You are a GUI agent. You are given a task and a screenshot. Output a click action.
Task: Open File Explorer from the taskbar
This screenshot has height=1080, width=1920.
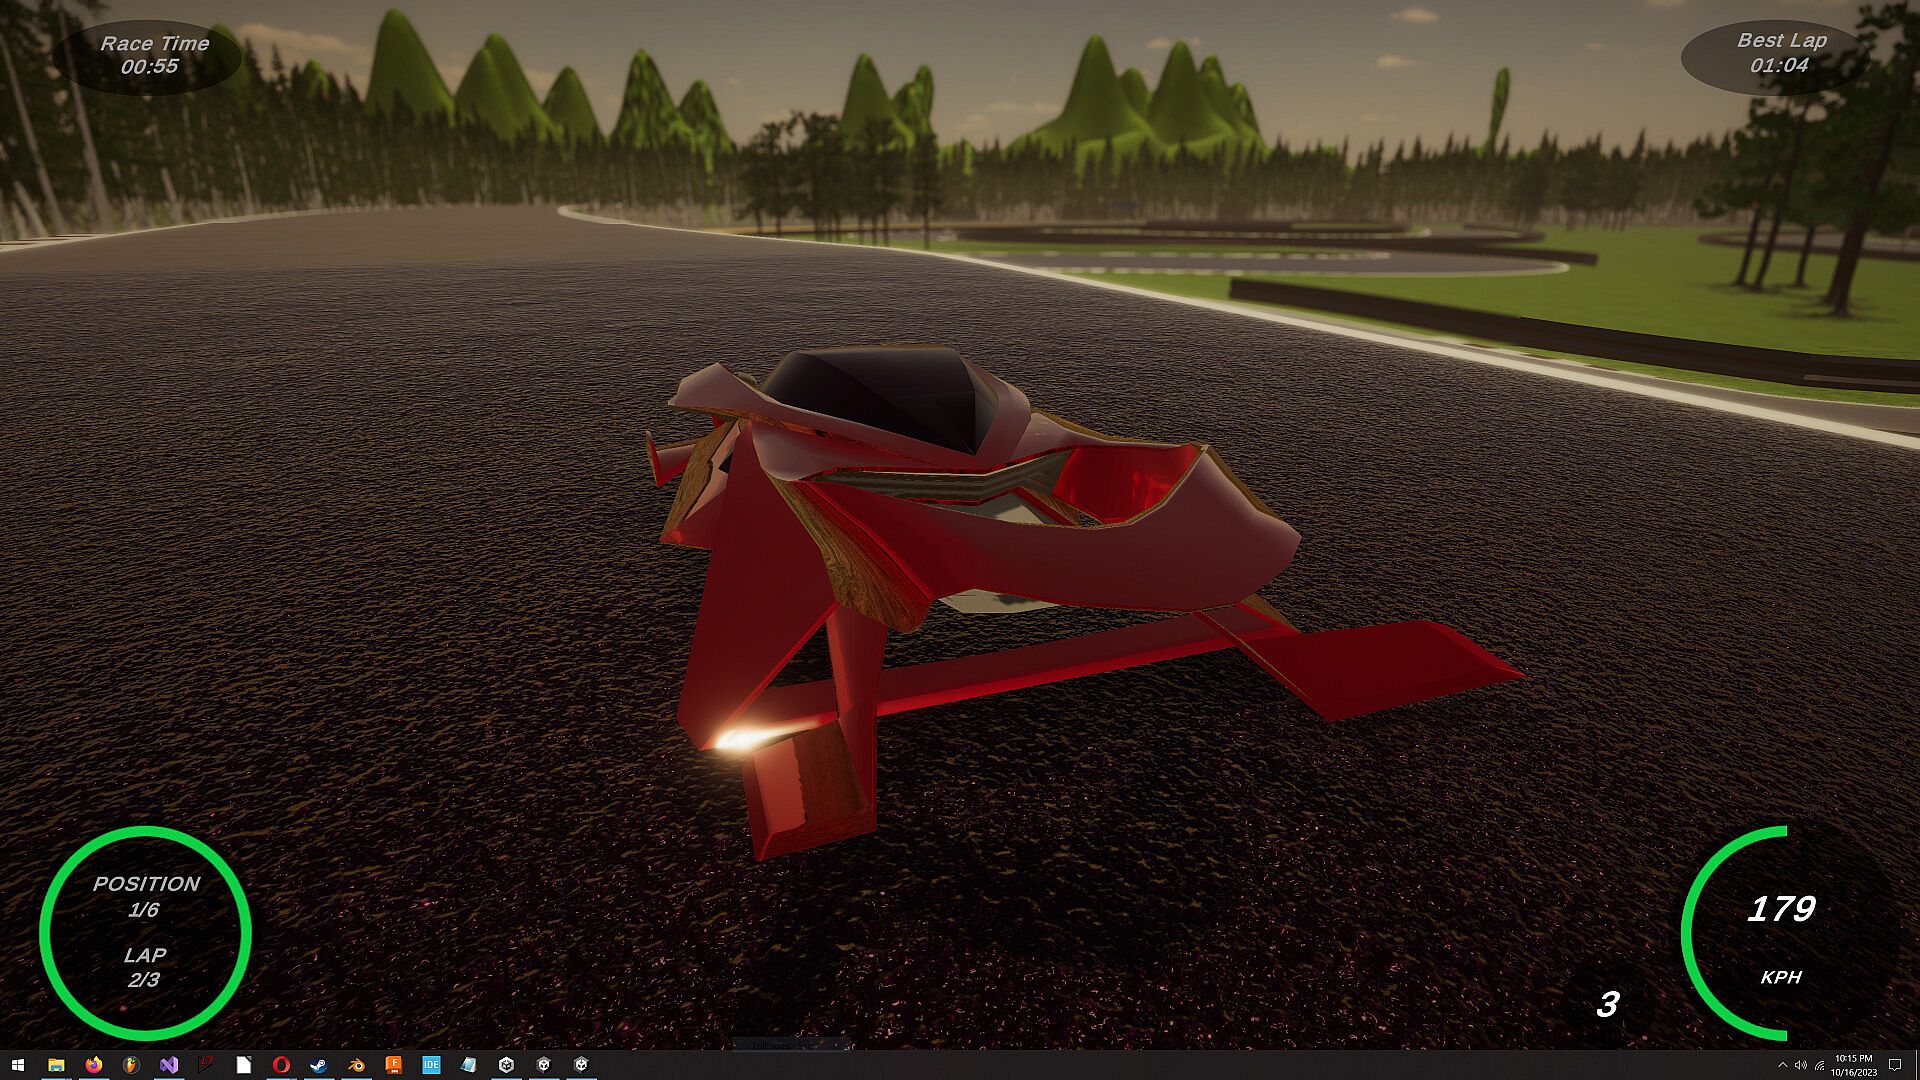pyautogui.click(x=56, y=1065)
